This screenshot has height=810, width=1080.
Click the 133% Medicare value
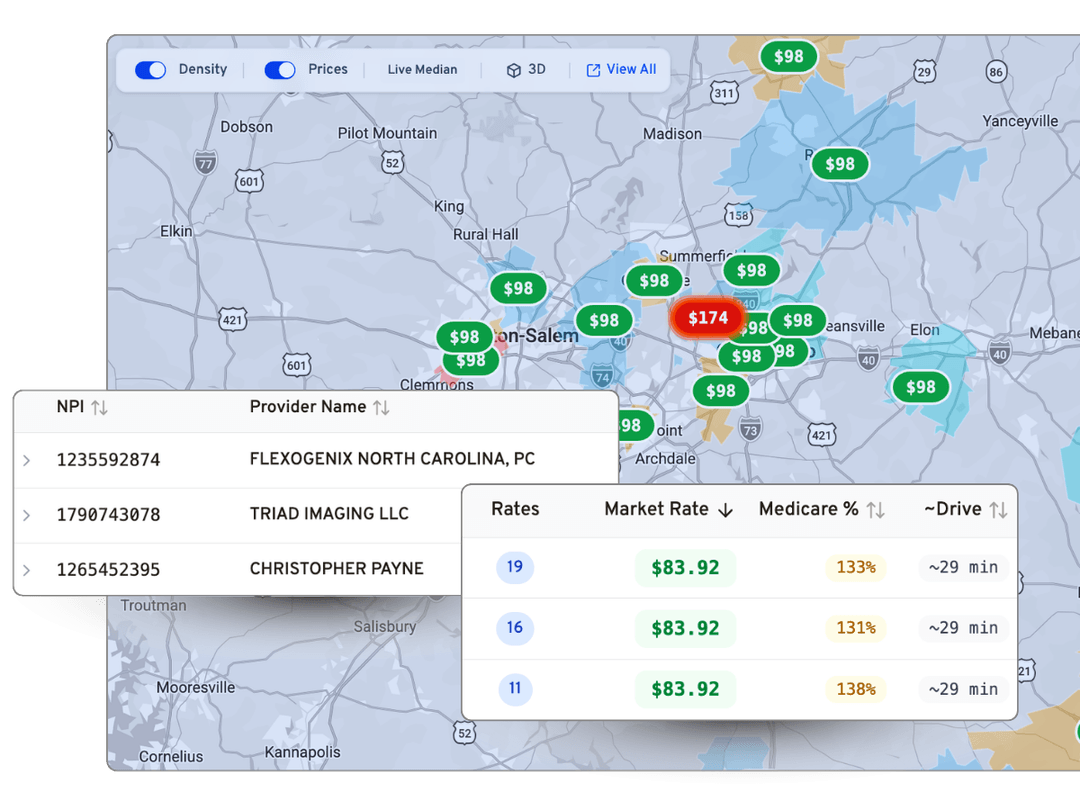point(855,568)
